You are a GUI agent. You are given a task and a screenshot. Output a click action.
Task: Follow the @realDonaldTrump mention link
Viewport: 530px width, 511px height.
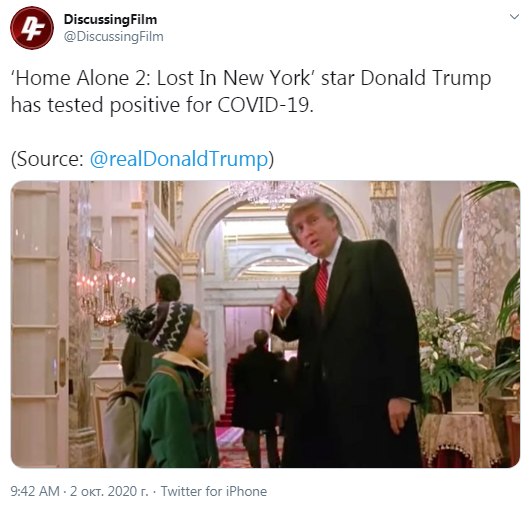[x=179, y=159]
